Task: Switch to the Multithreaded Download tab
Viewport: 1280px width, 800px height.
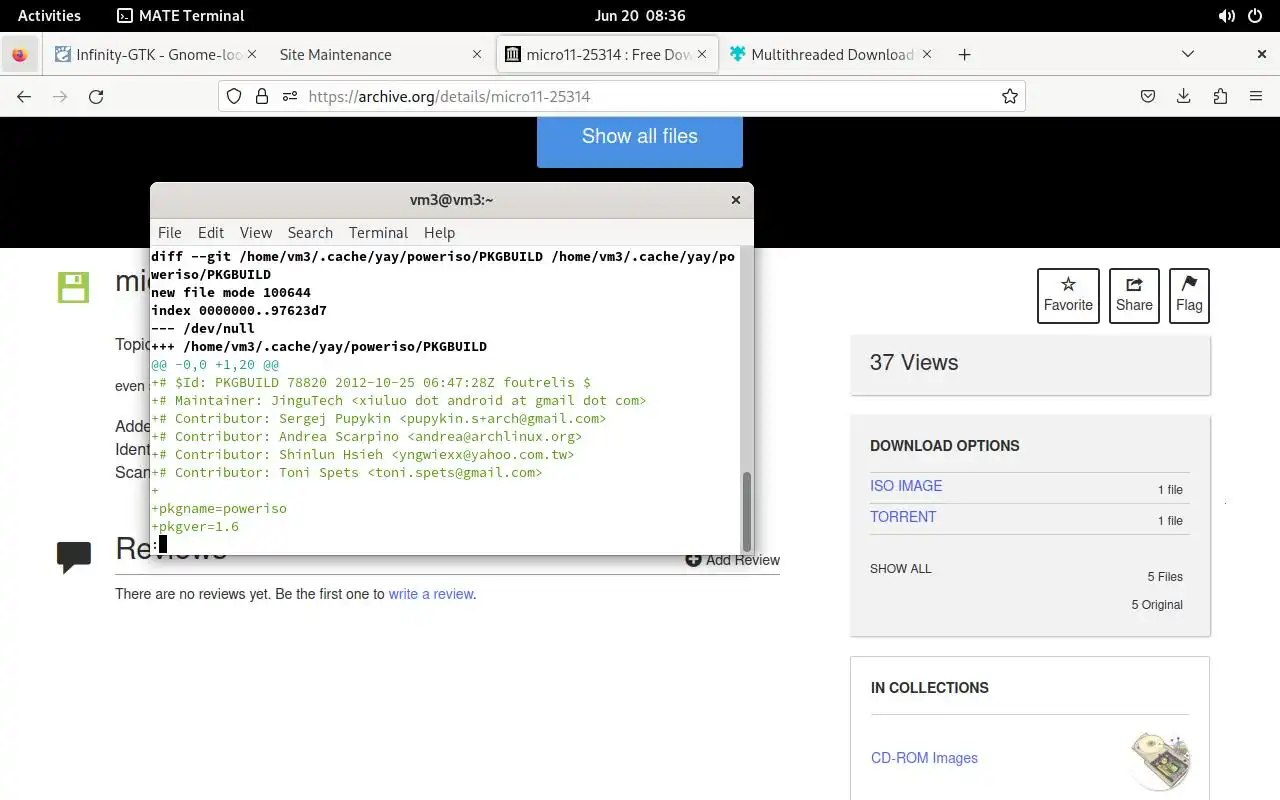Action: pyautogui.click(x=830, y=55)
